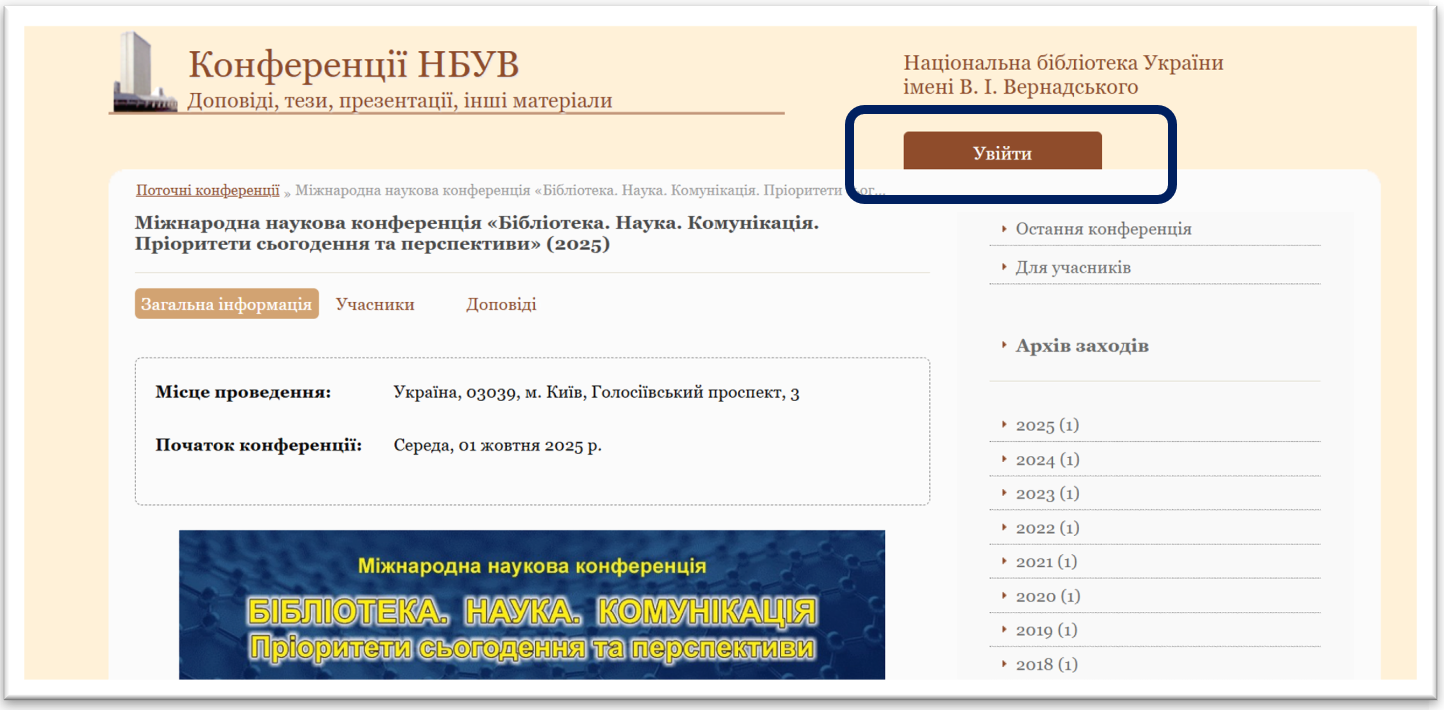Expand the 2024 archive entry

[1047, 460]
